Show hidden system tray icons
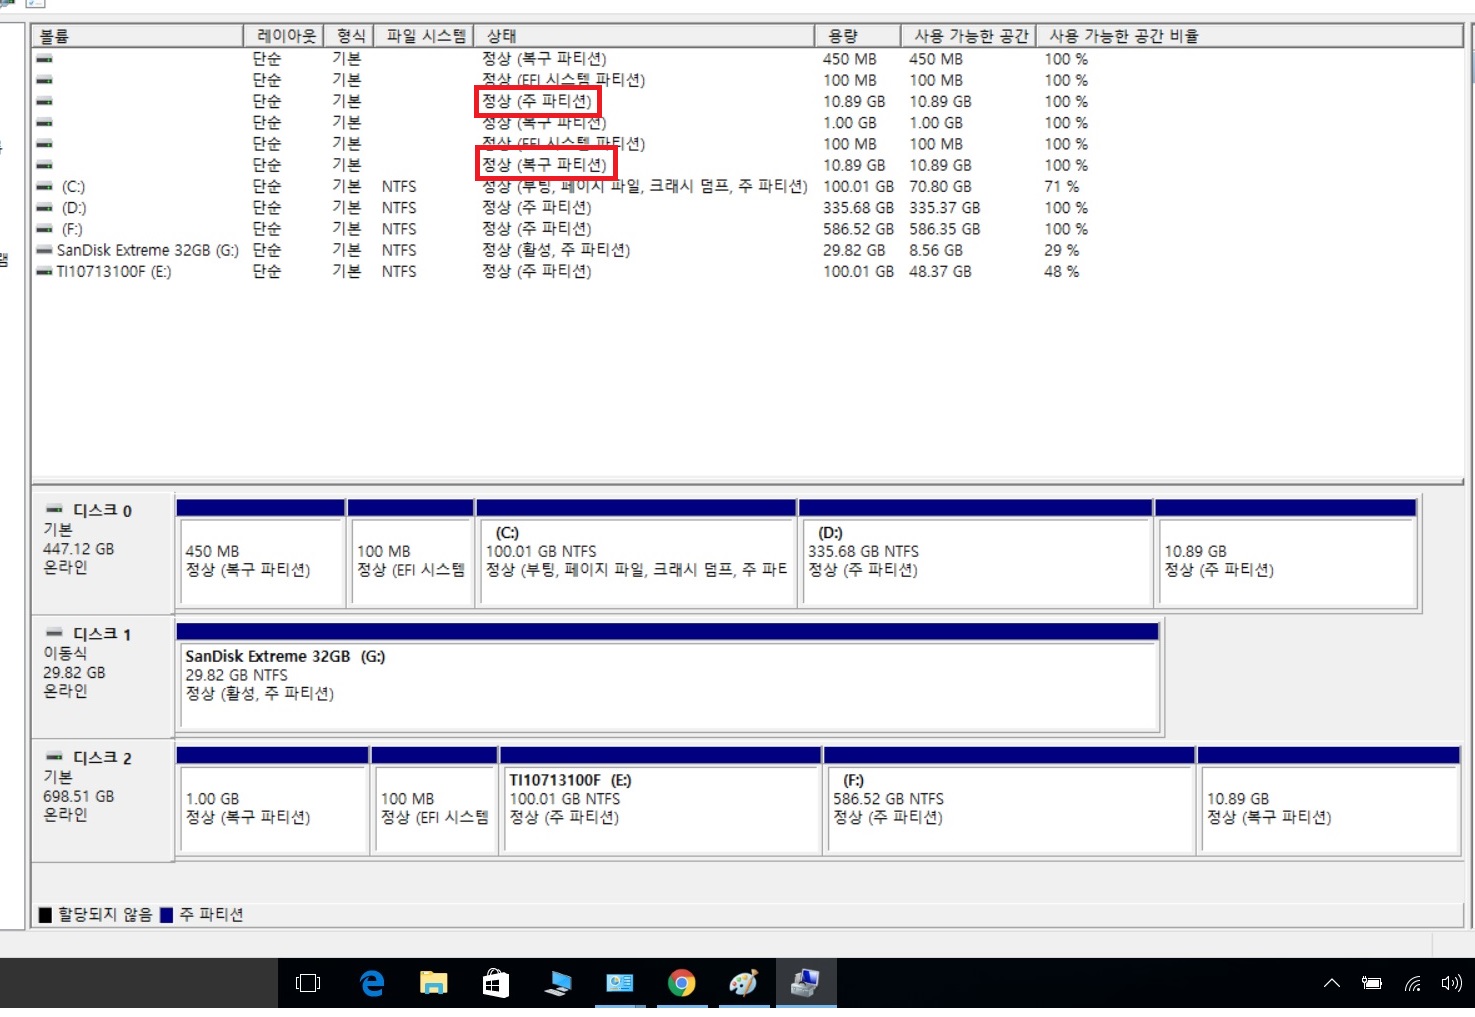 [1332, 983]
